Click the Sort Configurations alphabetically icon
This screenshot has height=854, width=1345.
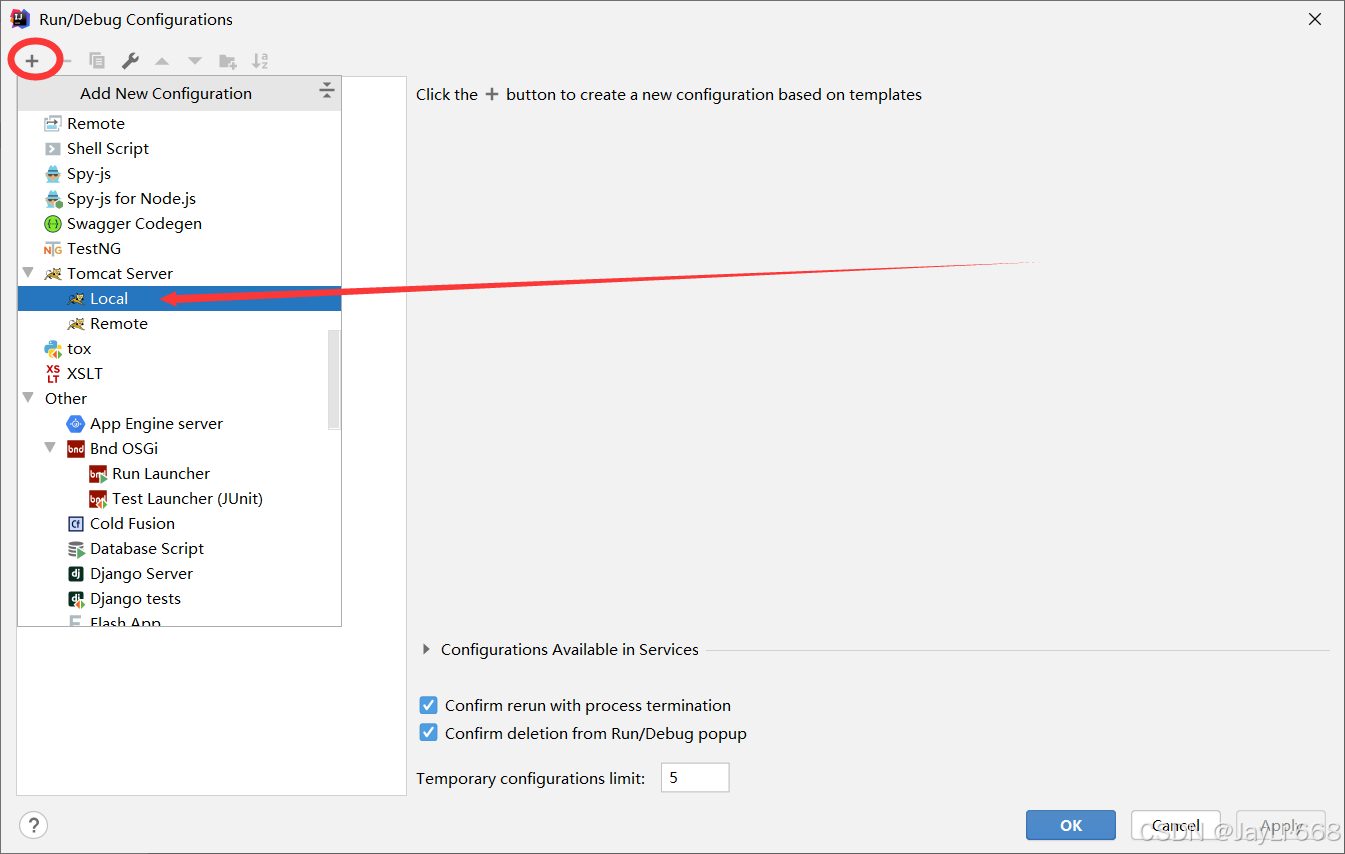pos(260,61)
